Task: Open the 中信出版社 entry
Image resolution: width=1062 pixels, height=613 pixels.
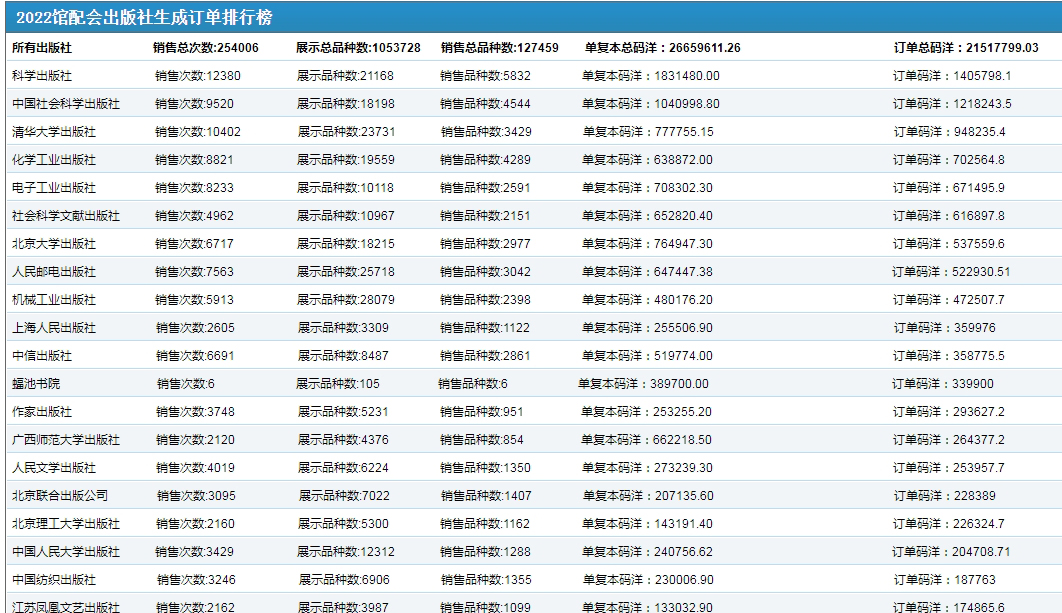Action: 42,356
